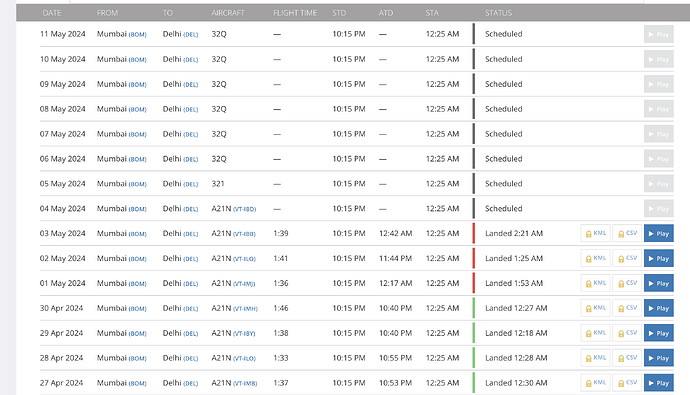Open aircraft registration link for 04 May 2024

(x=244, y=209)
